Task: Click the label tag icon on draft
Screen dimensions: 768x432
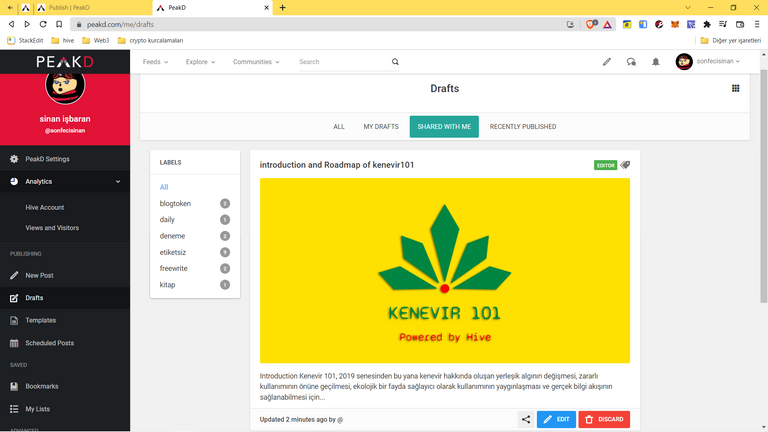Action: [625, 165]
